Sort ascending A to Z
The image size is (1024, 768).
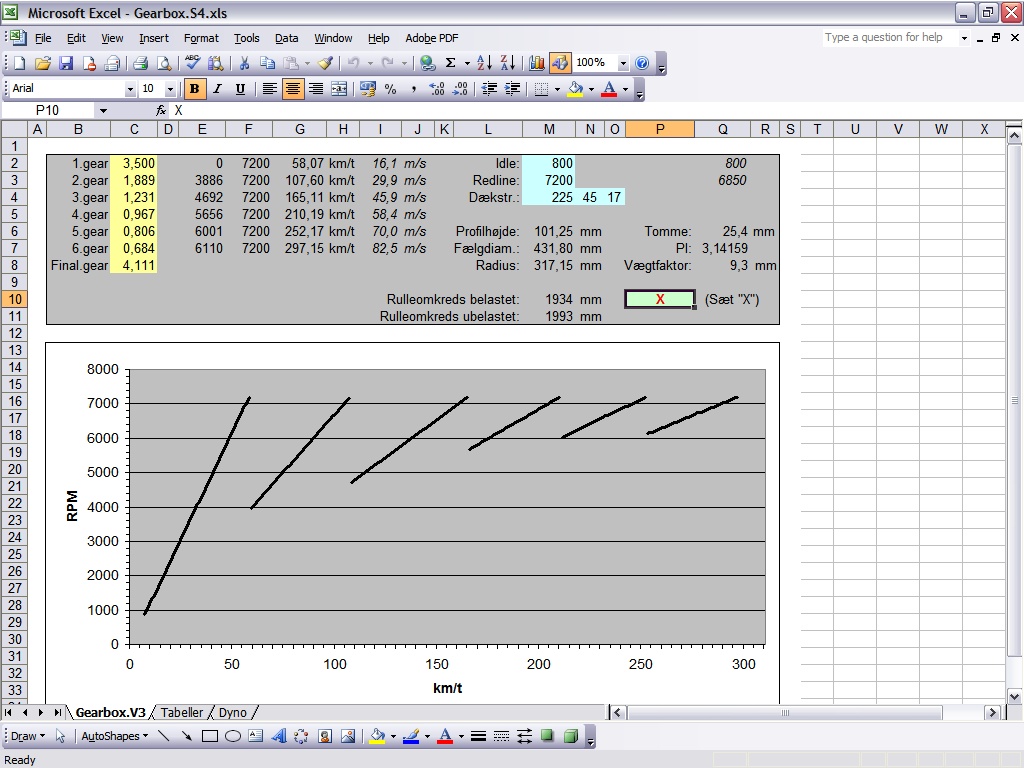pyautogui.click(x=485, y=63)
